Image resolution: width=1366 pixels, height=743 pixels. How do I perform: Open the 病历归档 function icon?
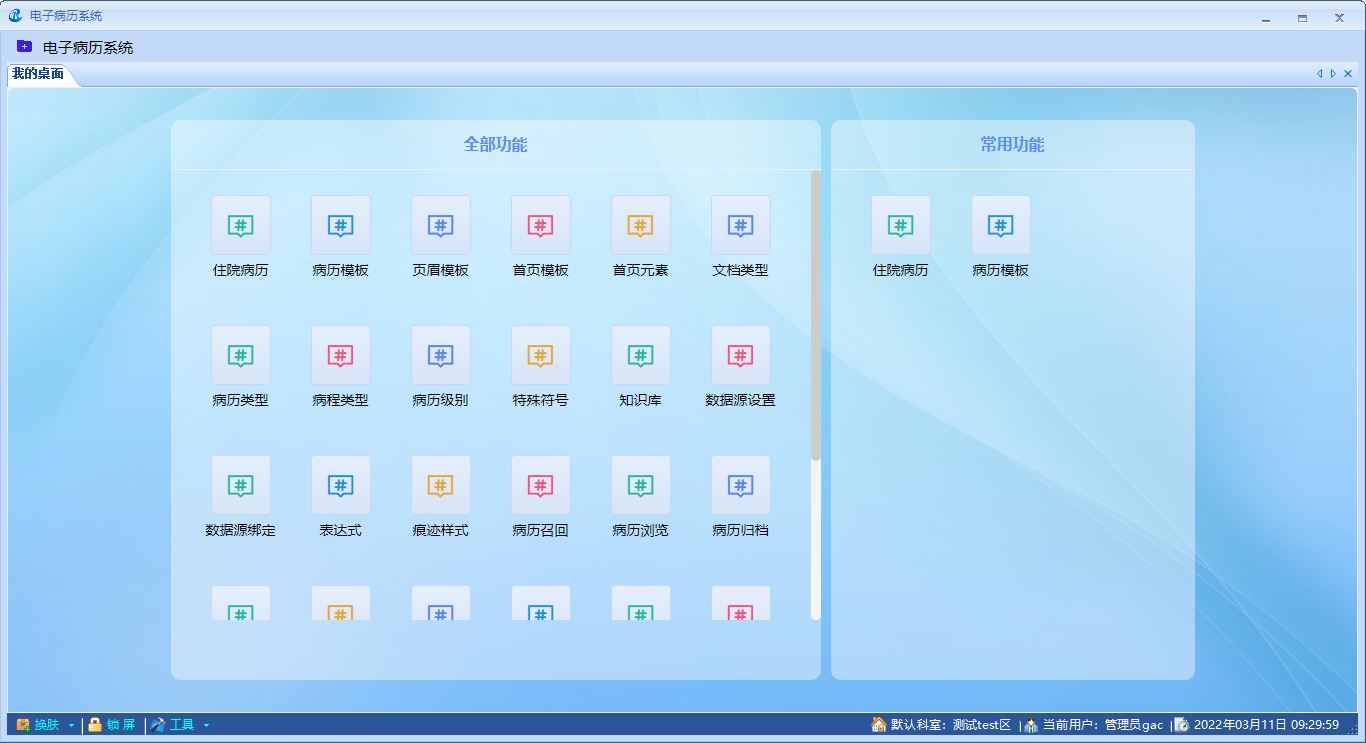(741, 486)
